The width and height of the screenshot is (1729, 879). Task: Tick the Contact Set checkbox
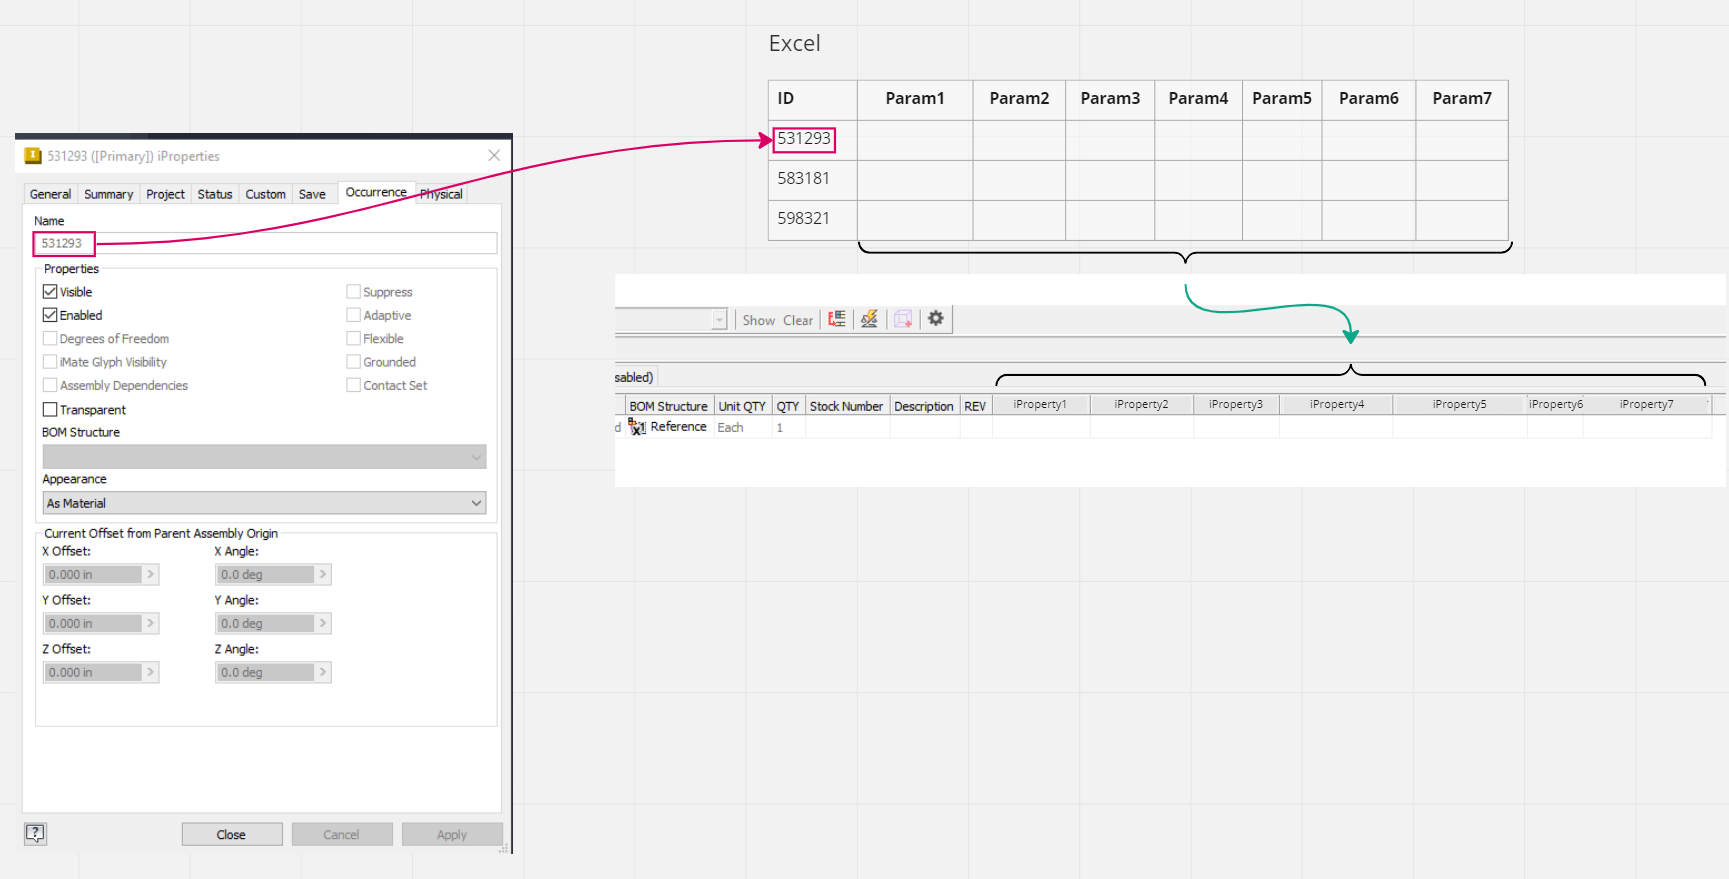(x=353, y=385)
